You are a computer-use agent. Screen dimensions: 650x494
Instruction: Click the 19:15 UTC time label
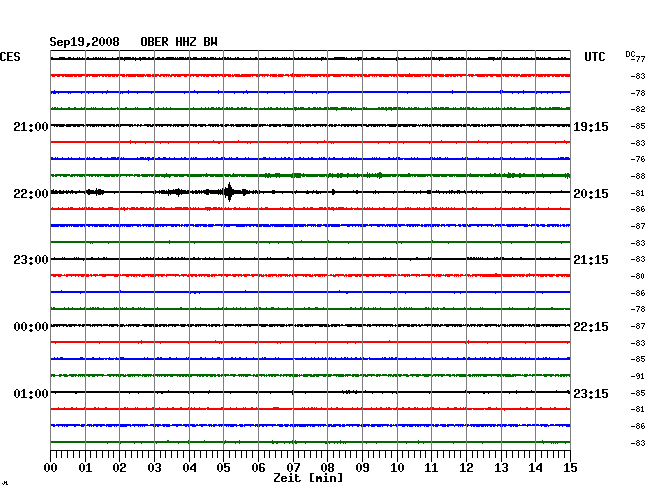pos(591,127)
